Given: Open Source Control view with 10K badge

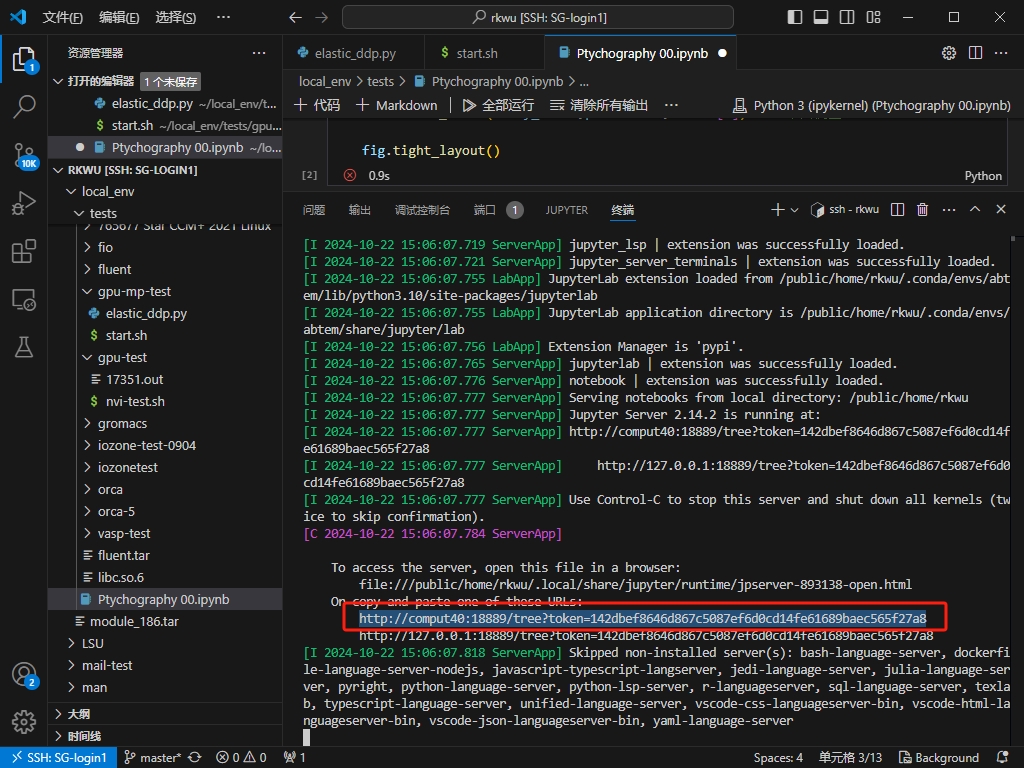Looking at the screenshot, I should tap(24, 156).
